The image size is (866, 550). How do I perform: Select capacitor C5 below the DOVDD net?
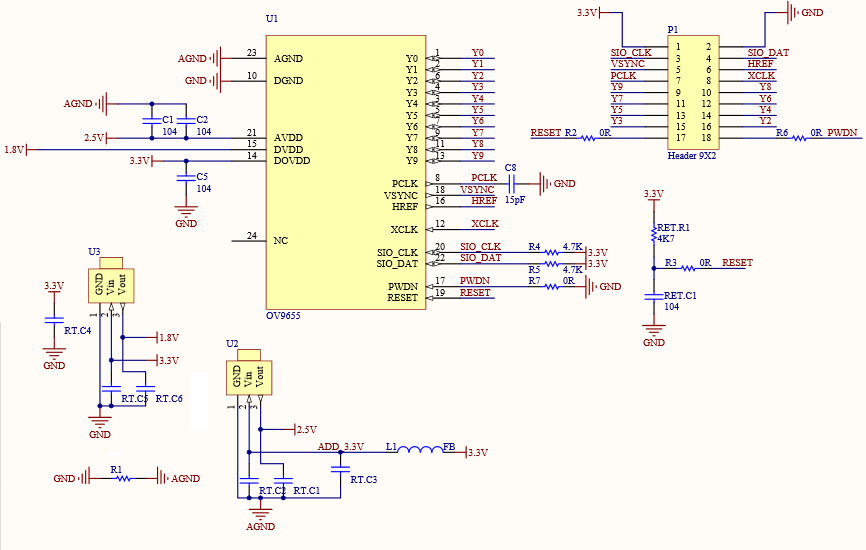pyautogui.click(x=186, y=177)
